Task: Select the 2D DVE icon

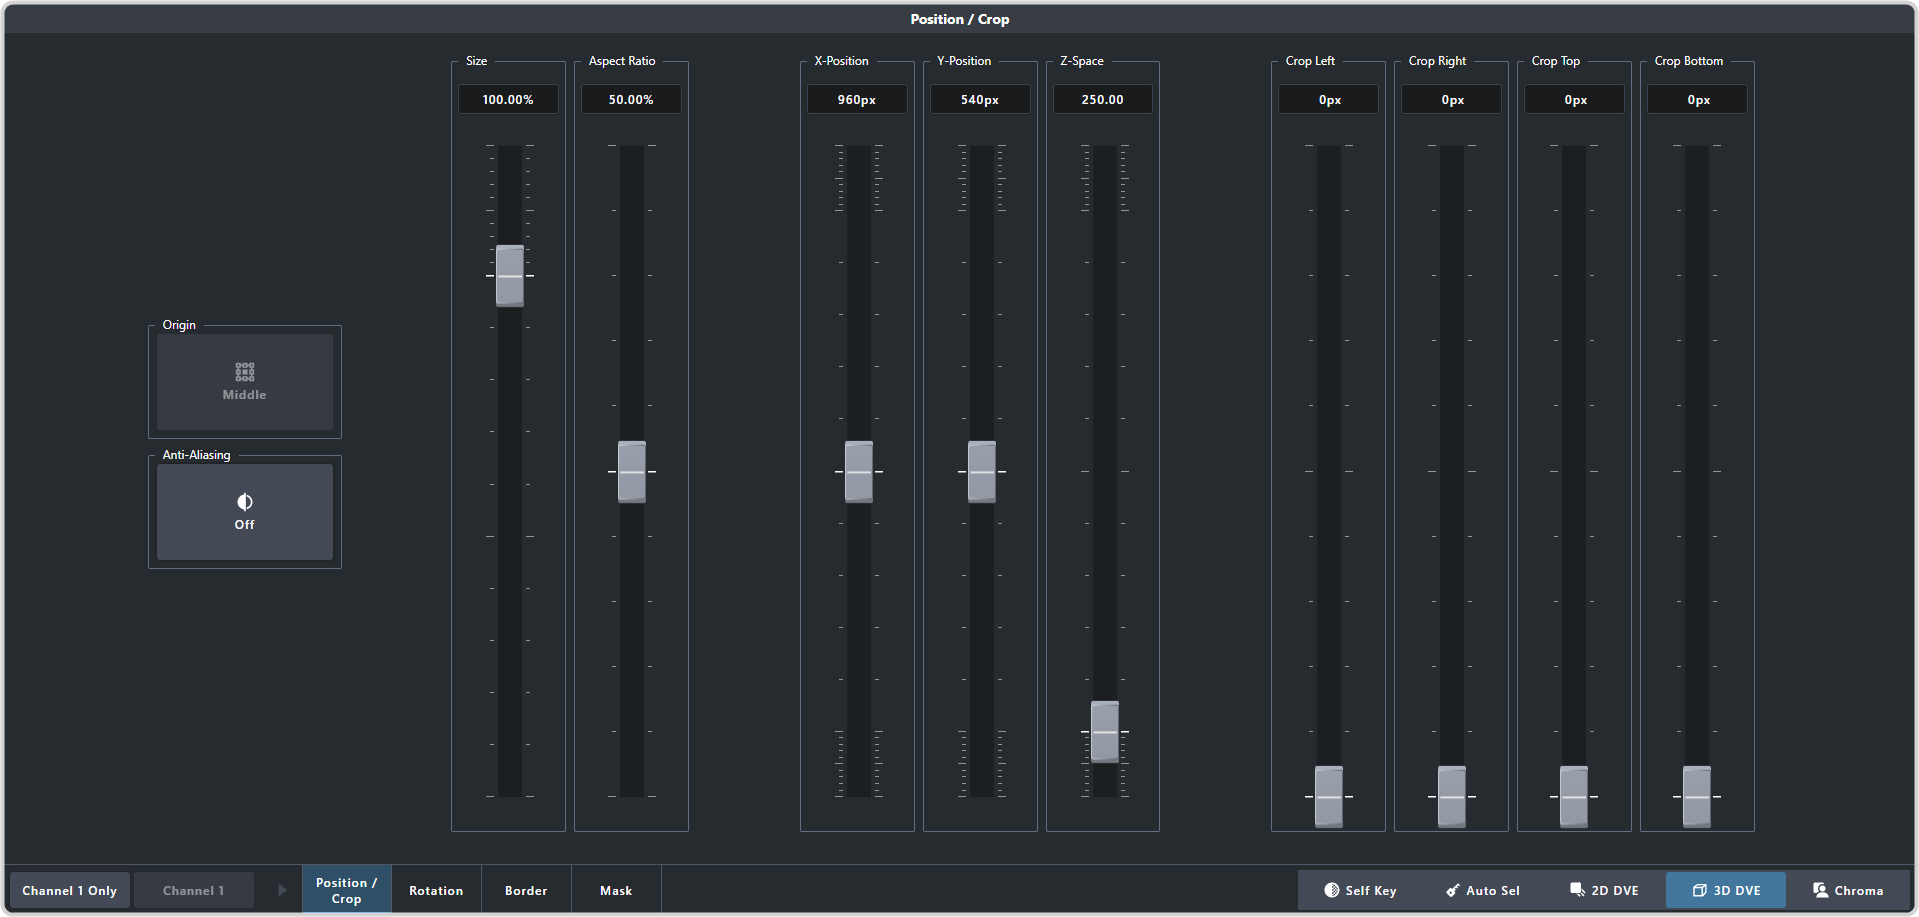Action: (x=1577, y=890)
